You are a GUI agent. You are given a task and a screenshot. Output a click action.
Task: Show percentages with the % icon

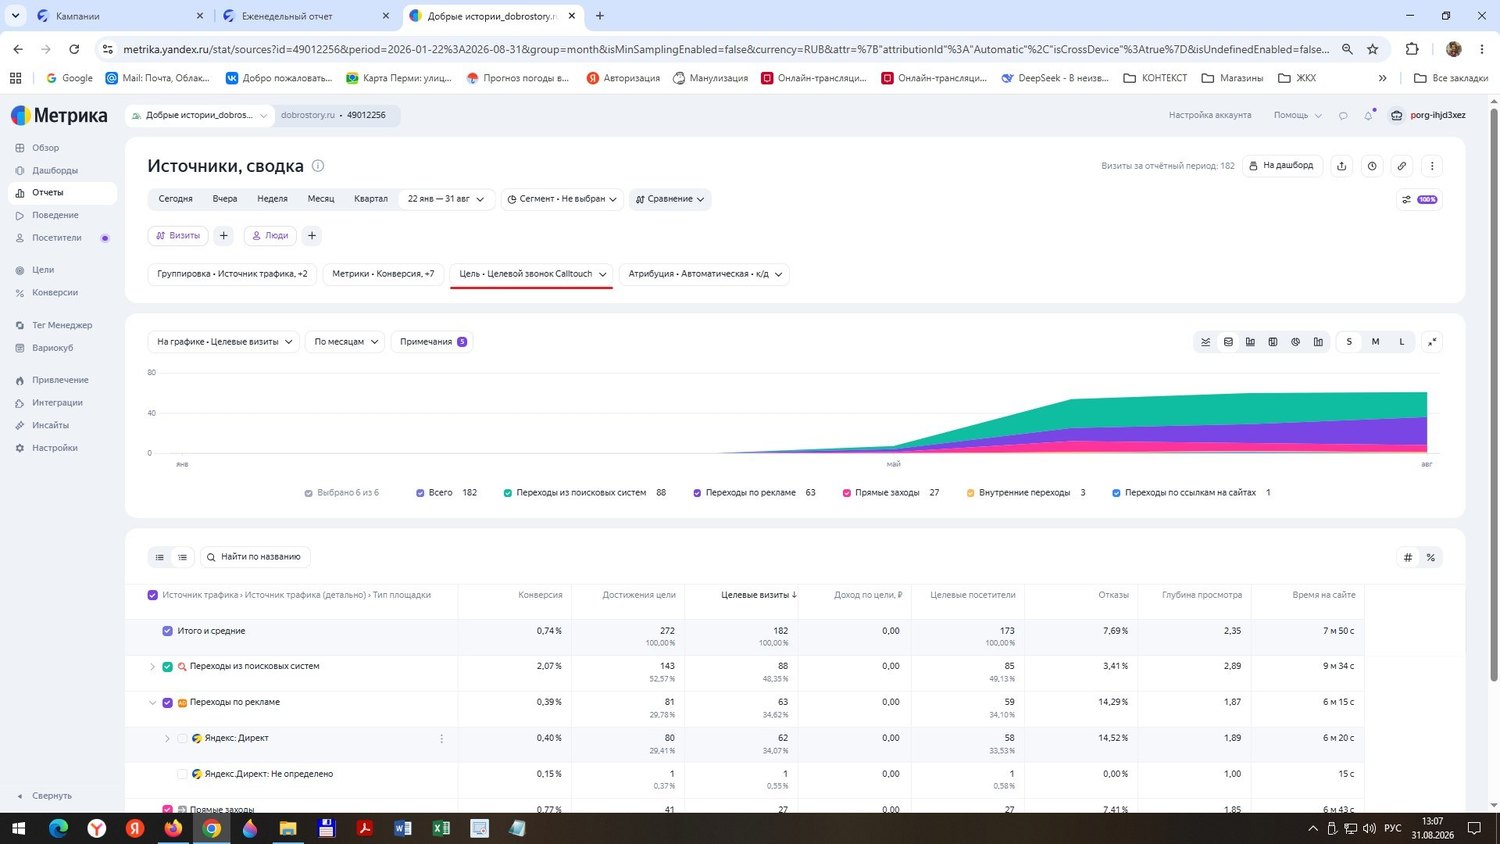point(1431,557)
